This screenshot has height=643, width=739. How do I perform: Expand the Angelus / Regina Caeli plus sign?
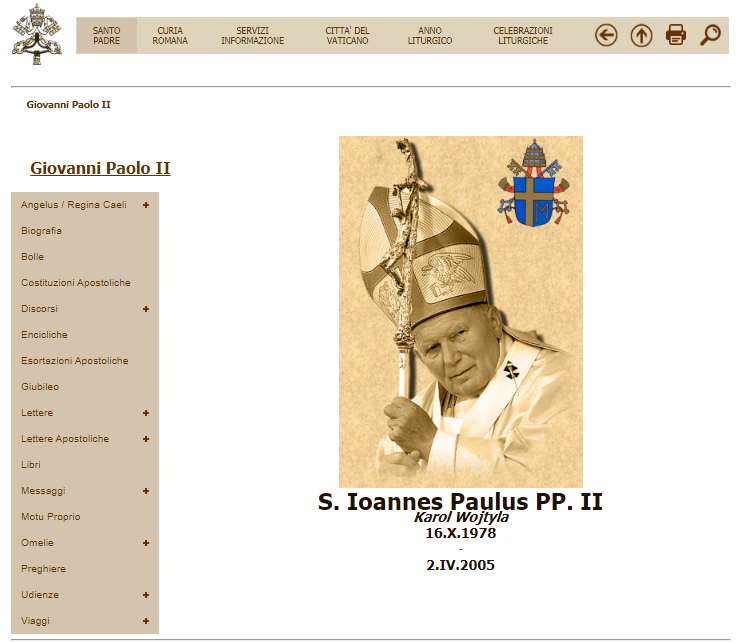(x=146, y=205)
